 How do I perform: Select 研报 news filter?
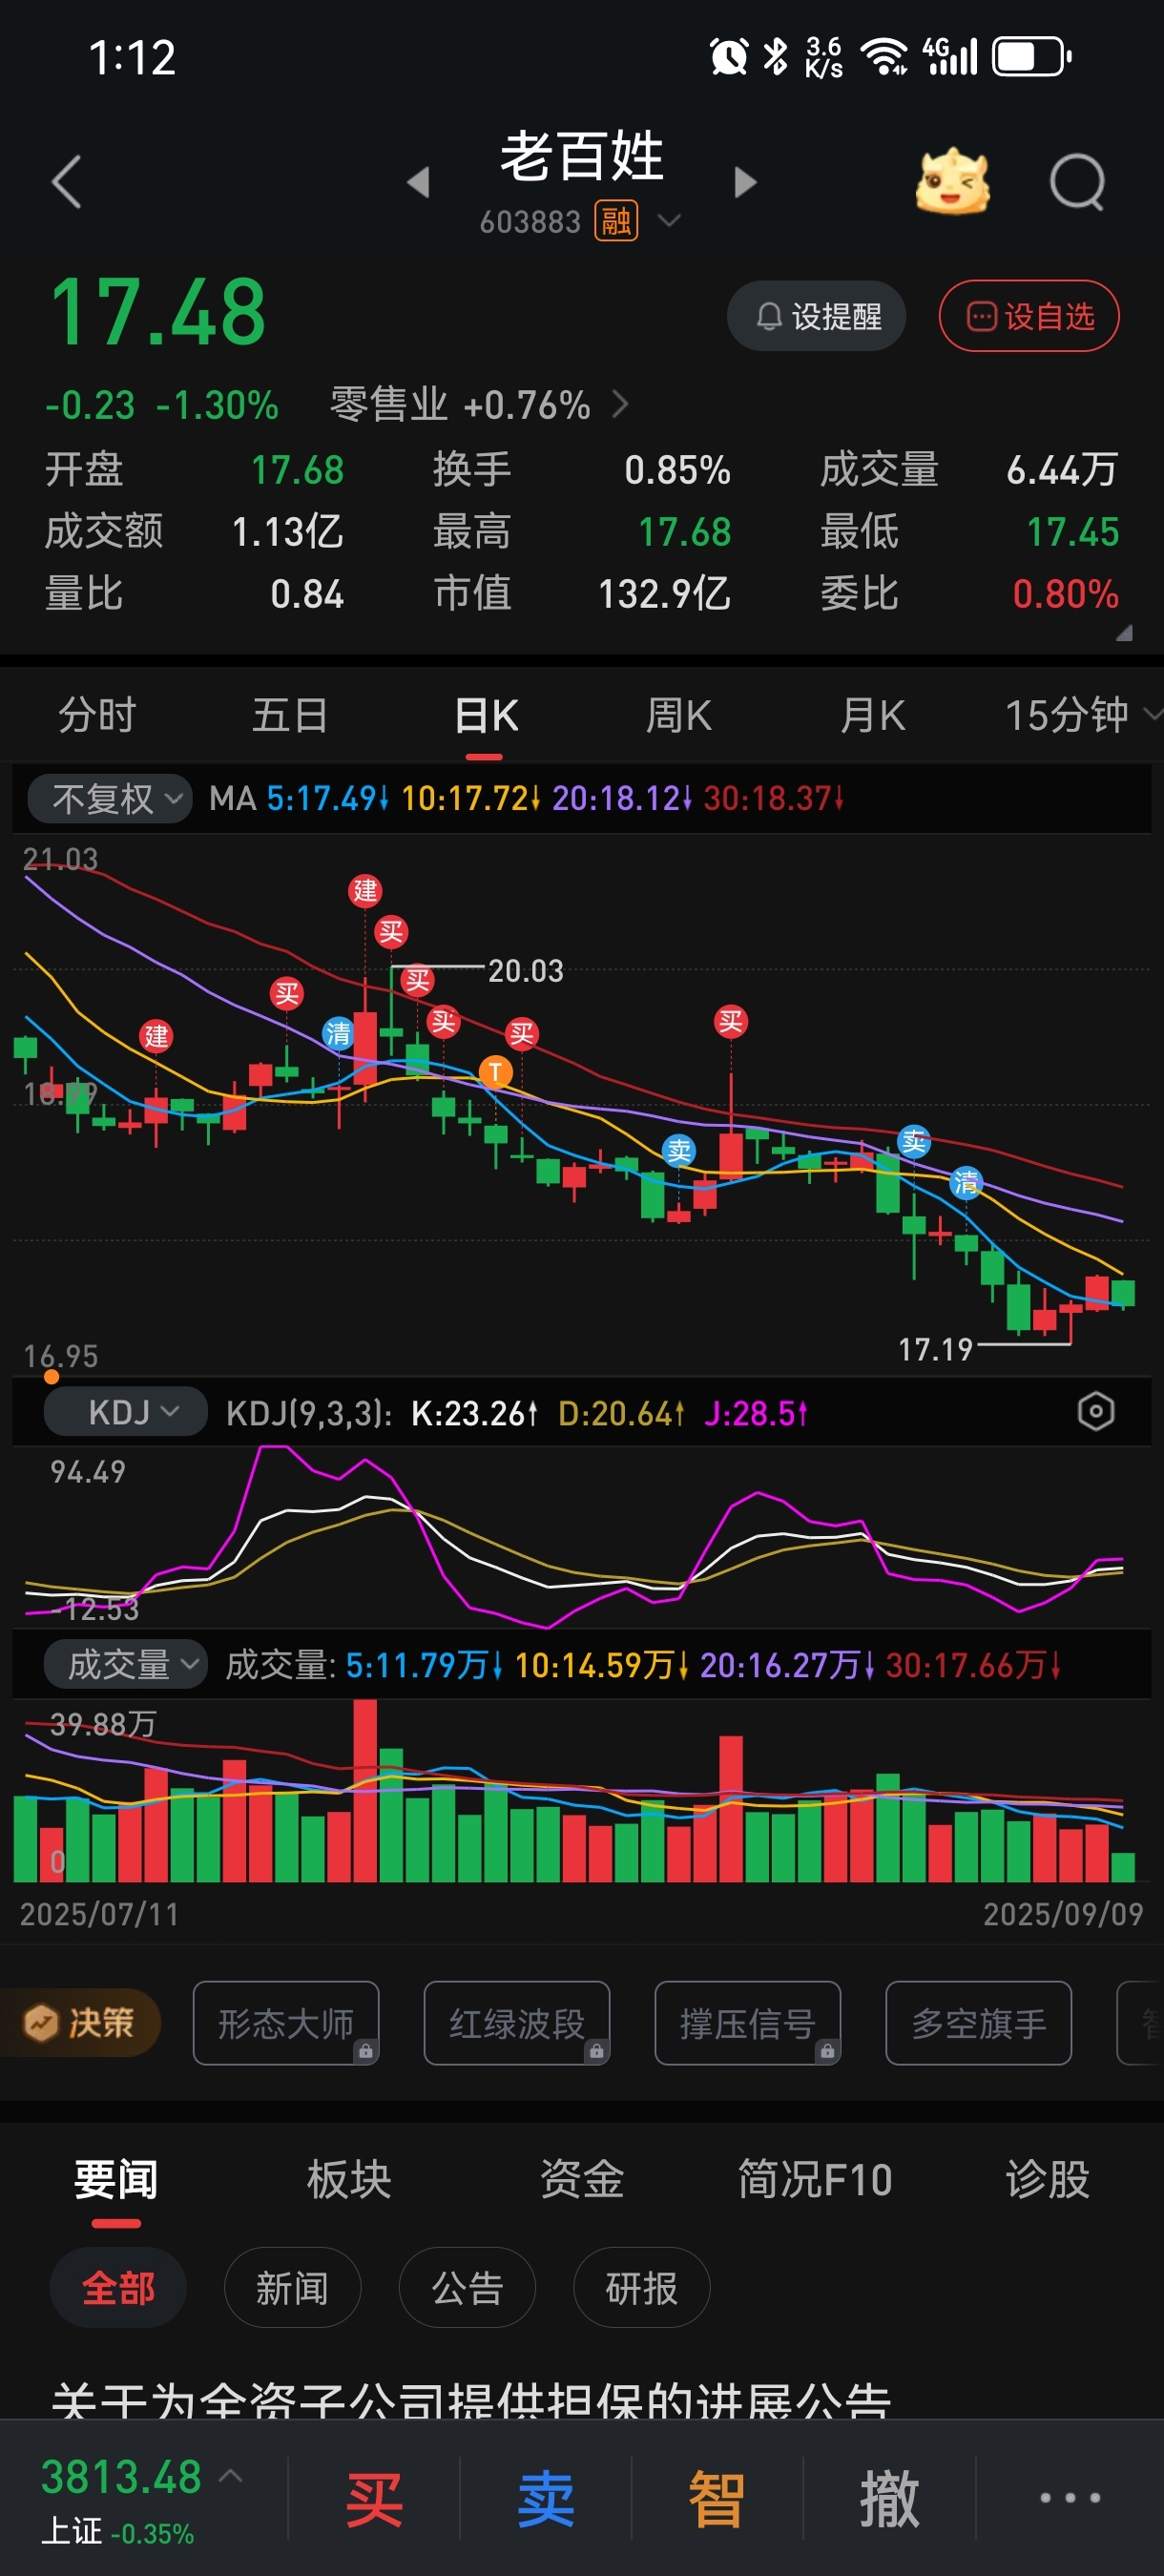(642, 2288)
